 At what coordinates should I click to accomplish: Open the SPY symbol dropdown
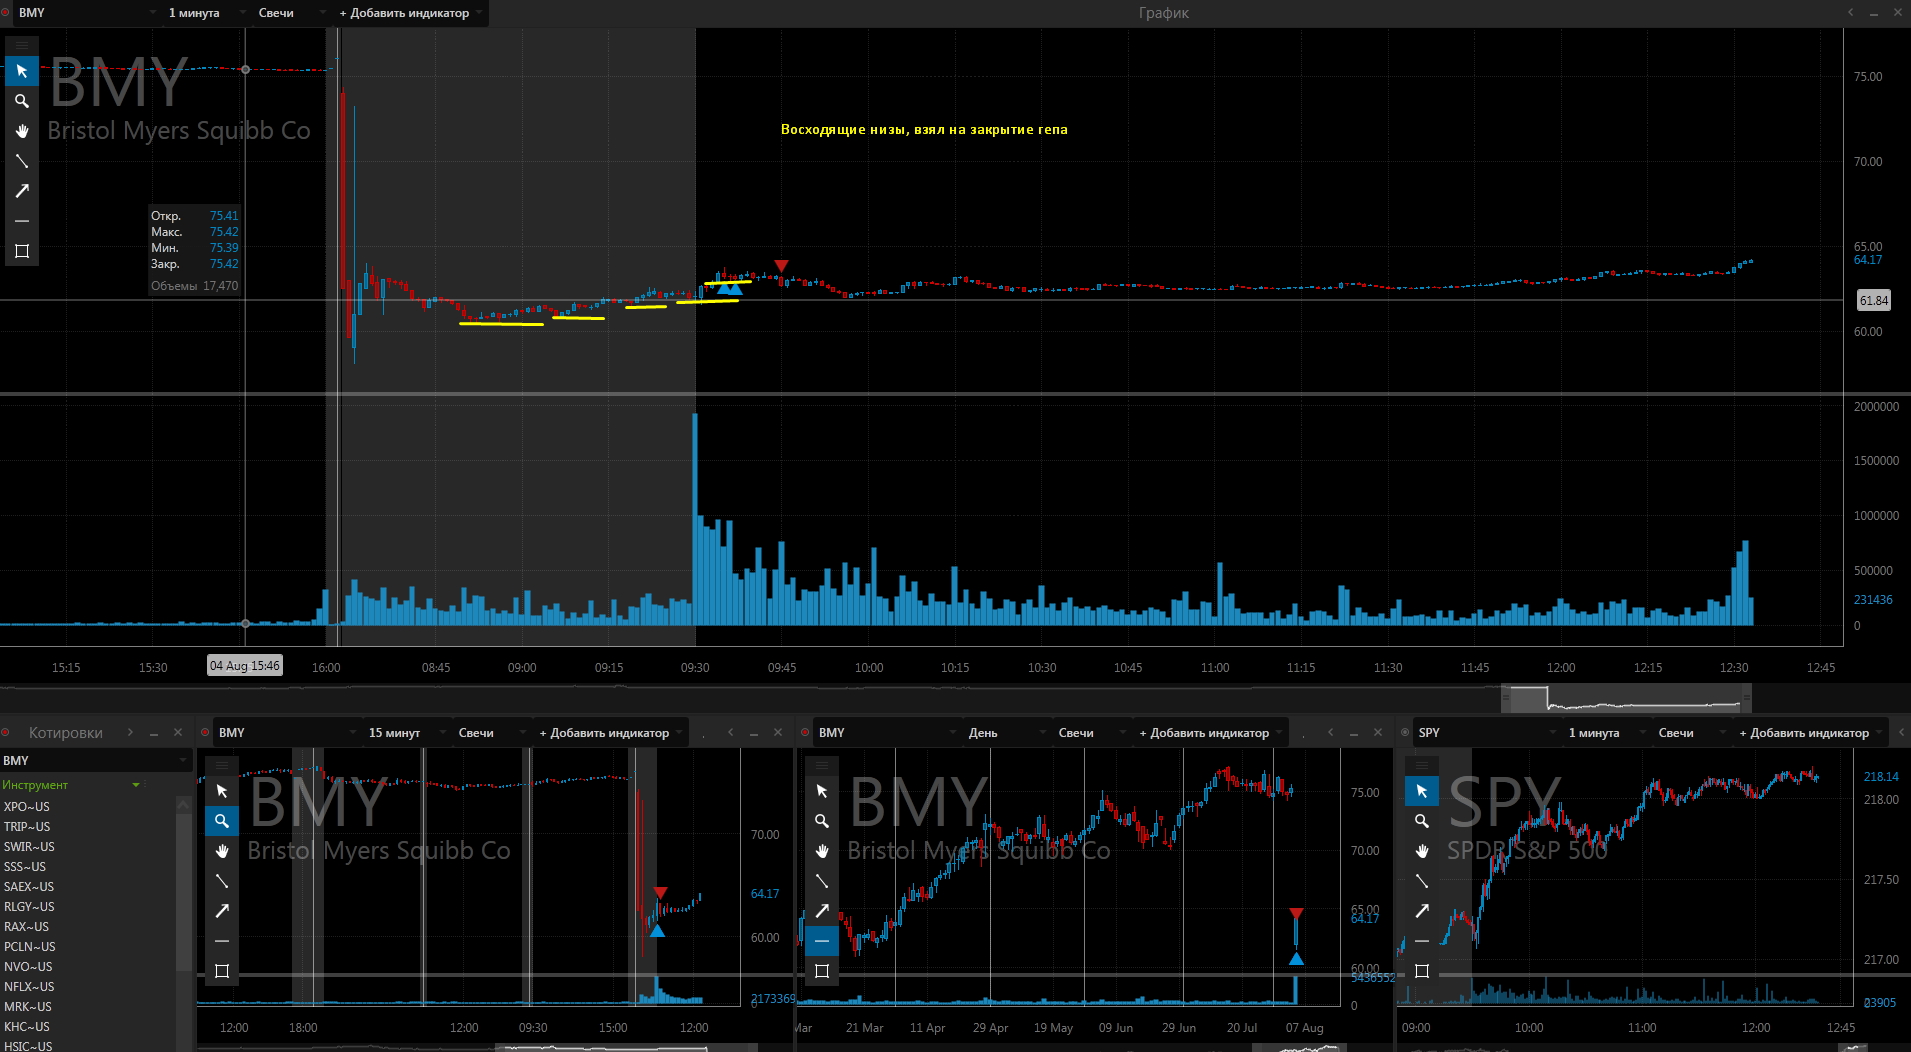tap(1486, 733)
